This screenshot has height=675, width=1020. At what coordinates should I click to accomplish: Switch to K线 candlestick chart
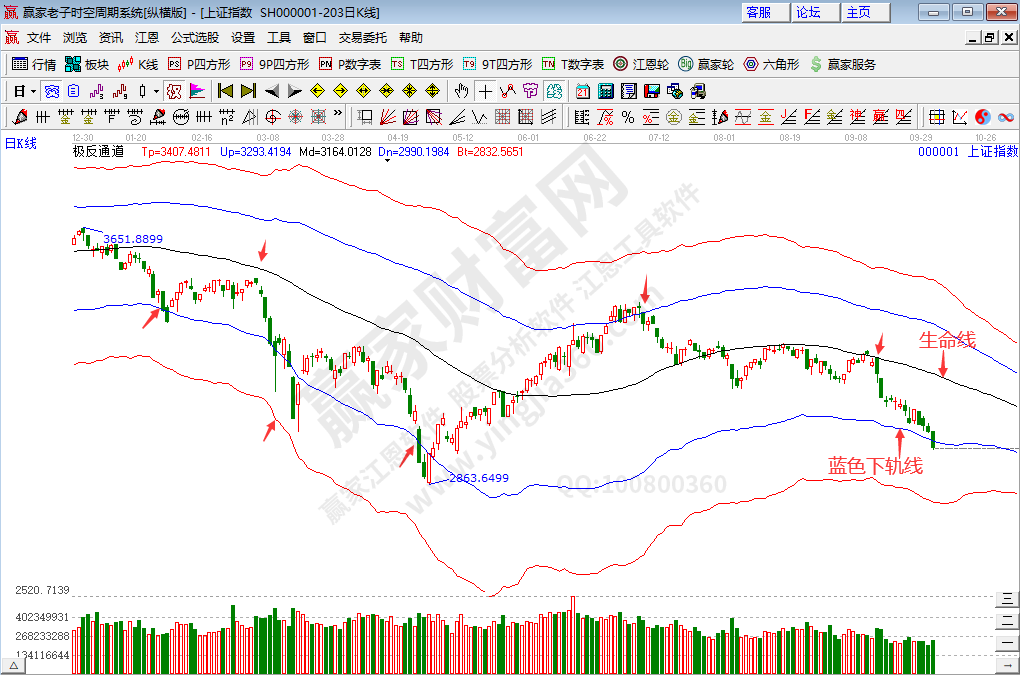click(x=138, y=64)
